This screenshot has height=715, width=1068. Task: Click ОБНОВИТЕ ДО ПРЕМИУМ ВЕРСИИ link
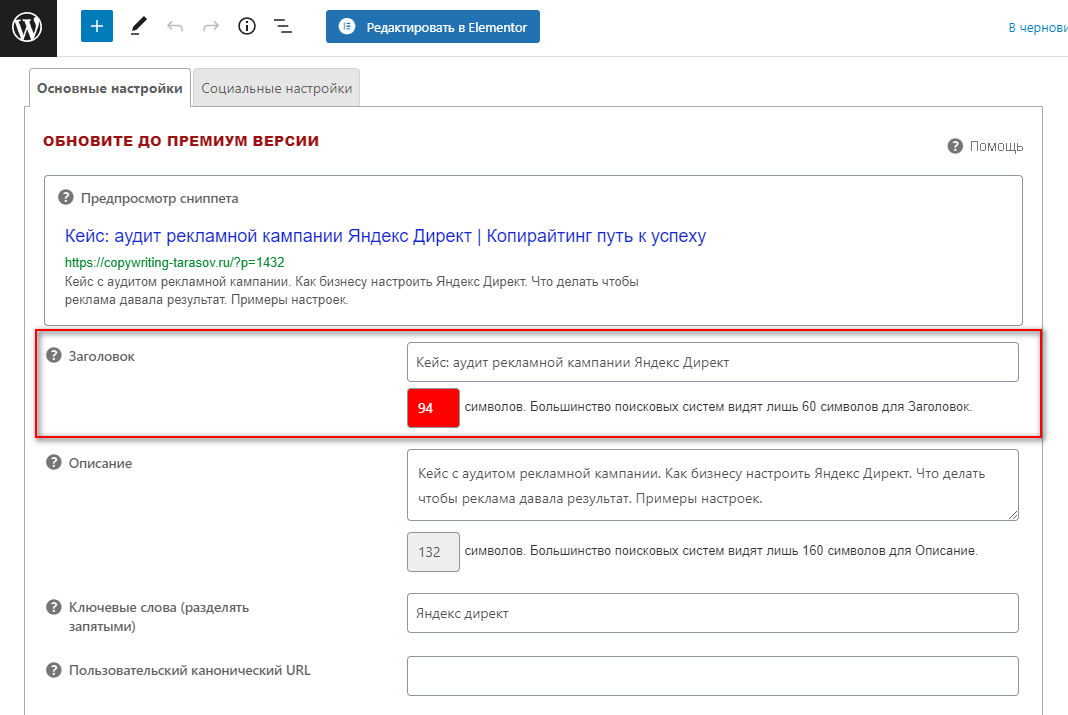coord(181,141)
